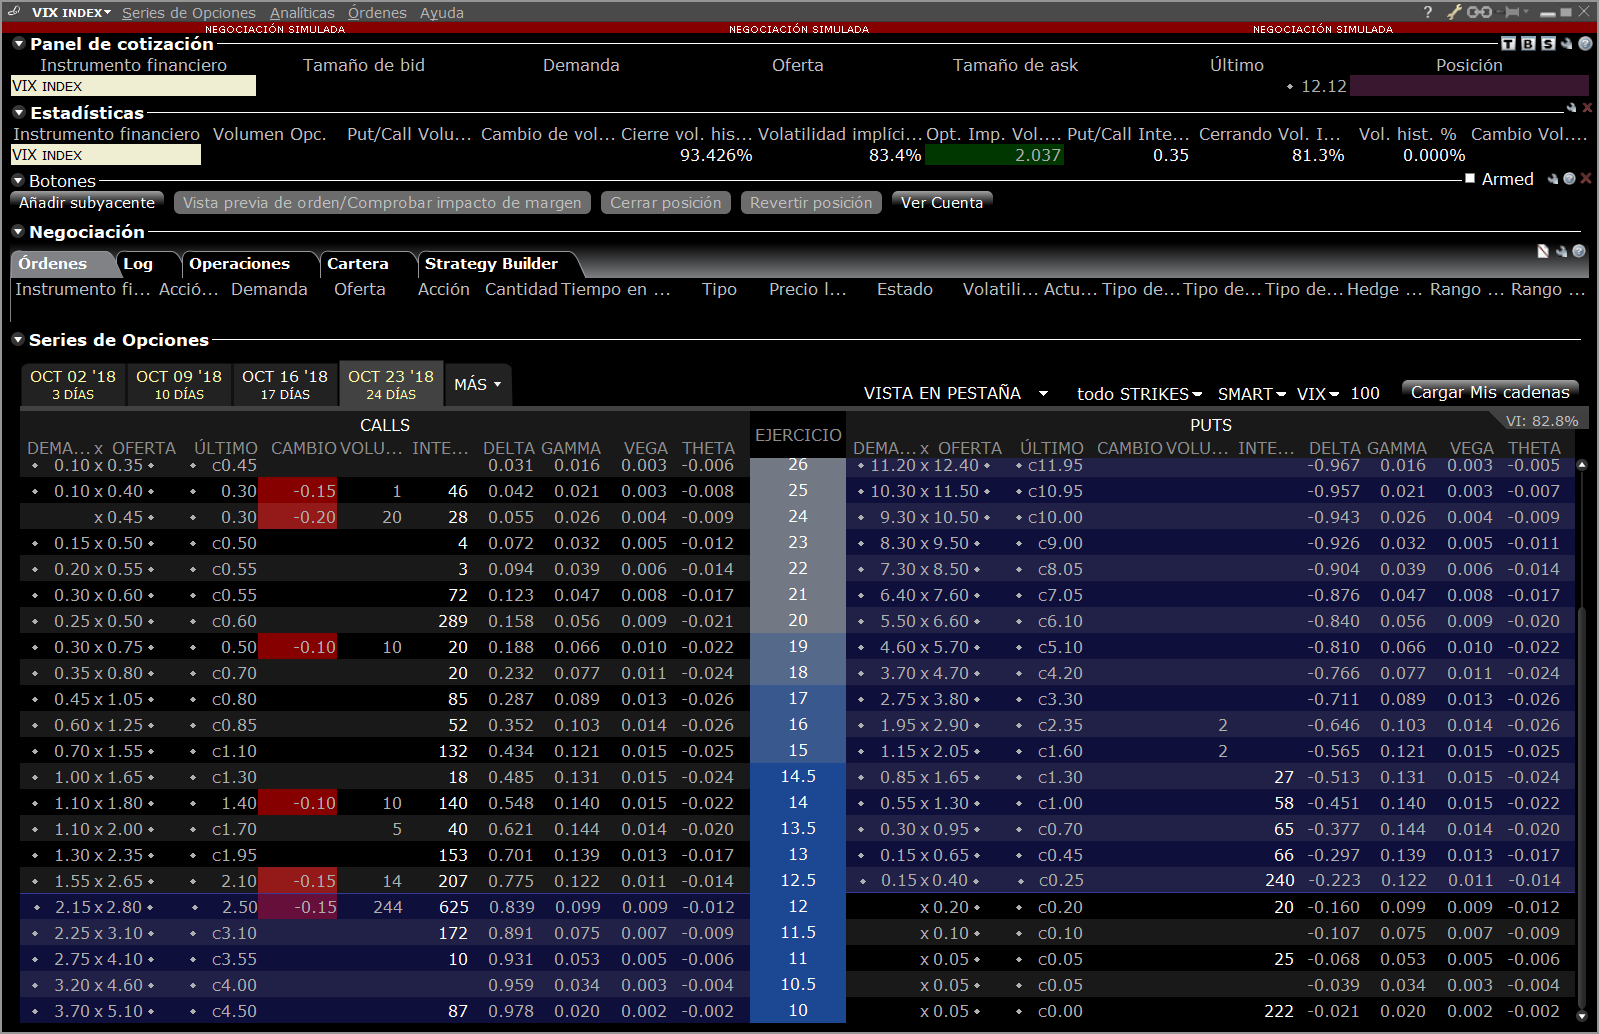Open the title bar wrench configuration tool
This screenshot has width=1599, height=1034.
coord(1455,12)
